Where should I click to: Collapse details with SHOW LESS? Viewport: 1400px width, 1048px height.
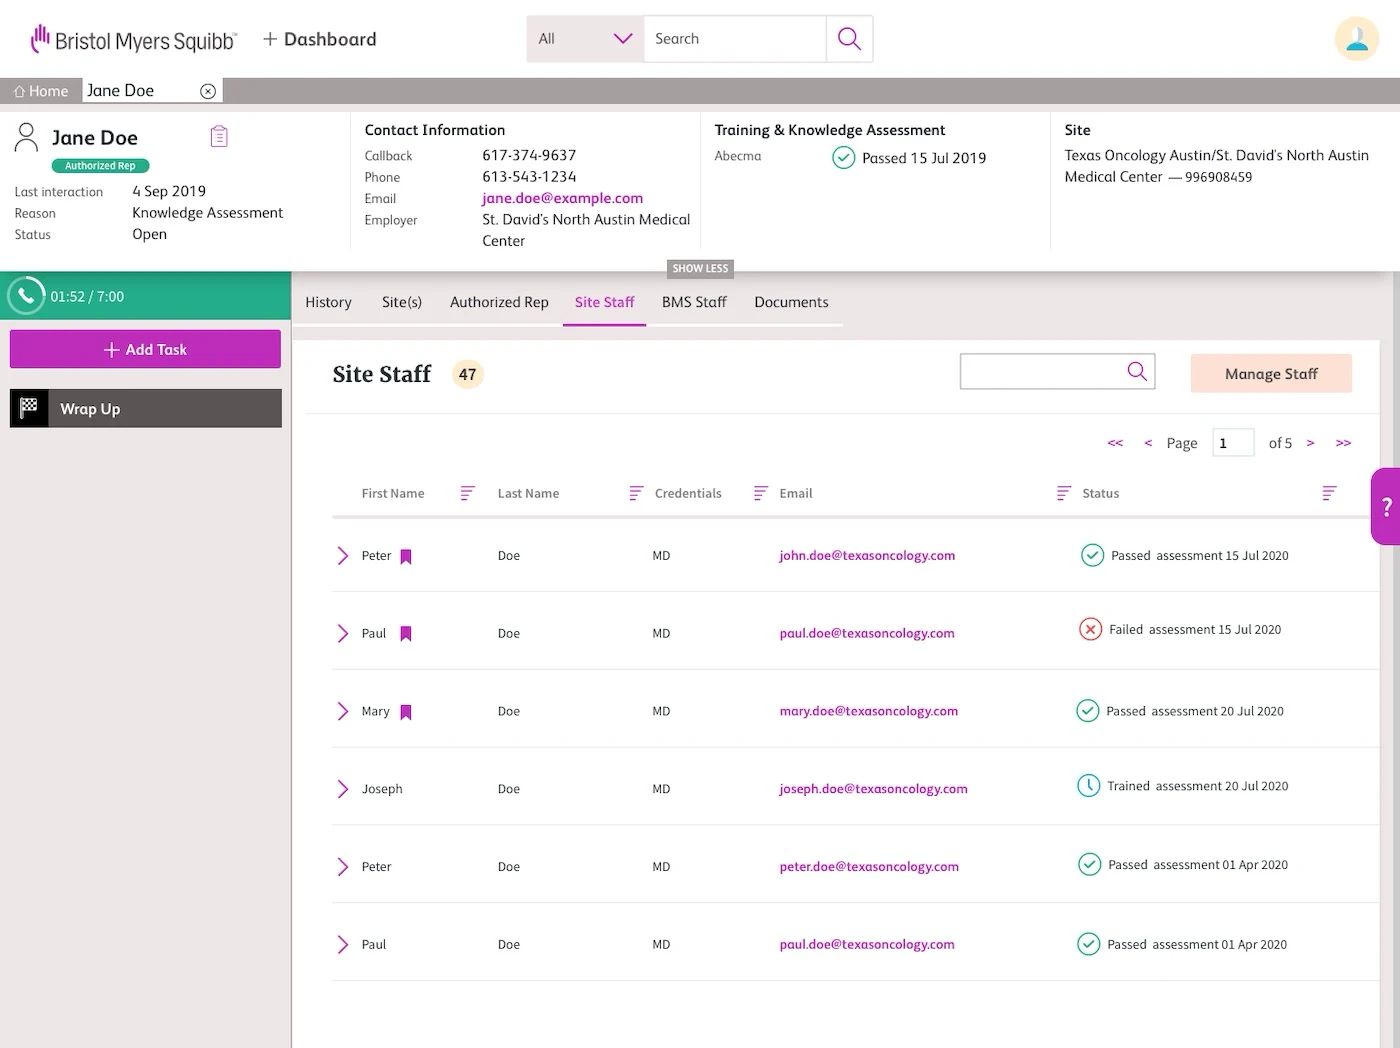coord(700,268)
